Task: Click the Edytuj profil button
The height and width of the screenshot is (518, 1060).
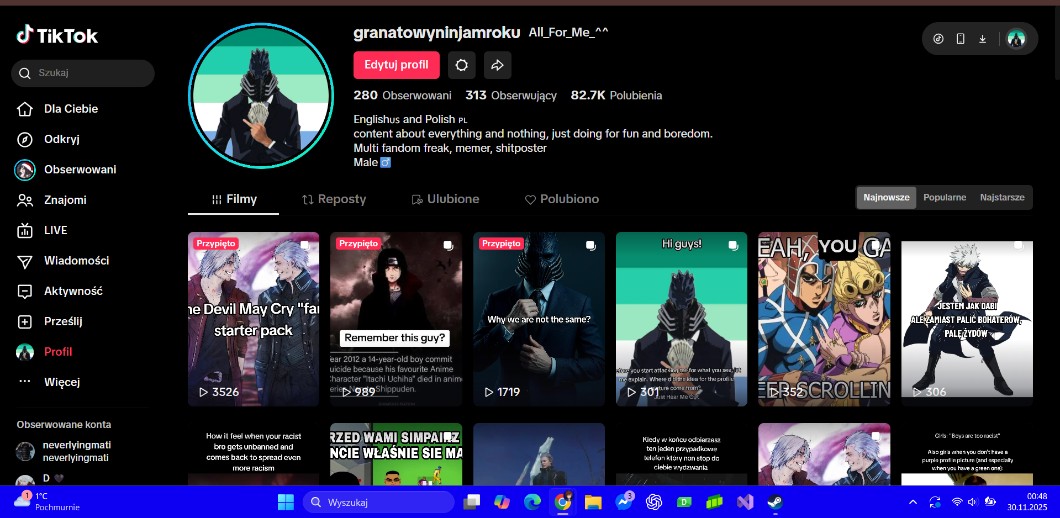Action: tap(396, 65)
